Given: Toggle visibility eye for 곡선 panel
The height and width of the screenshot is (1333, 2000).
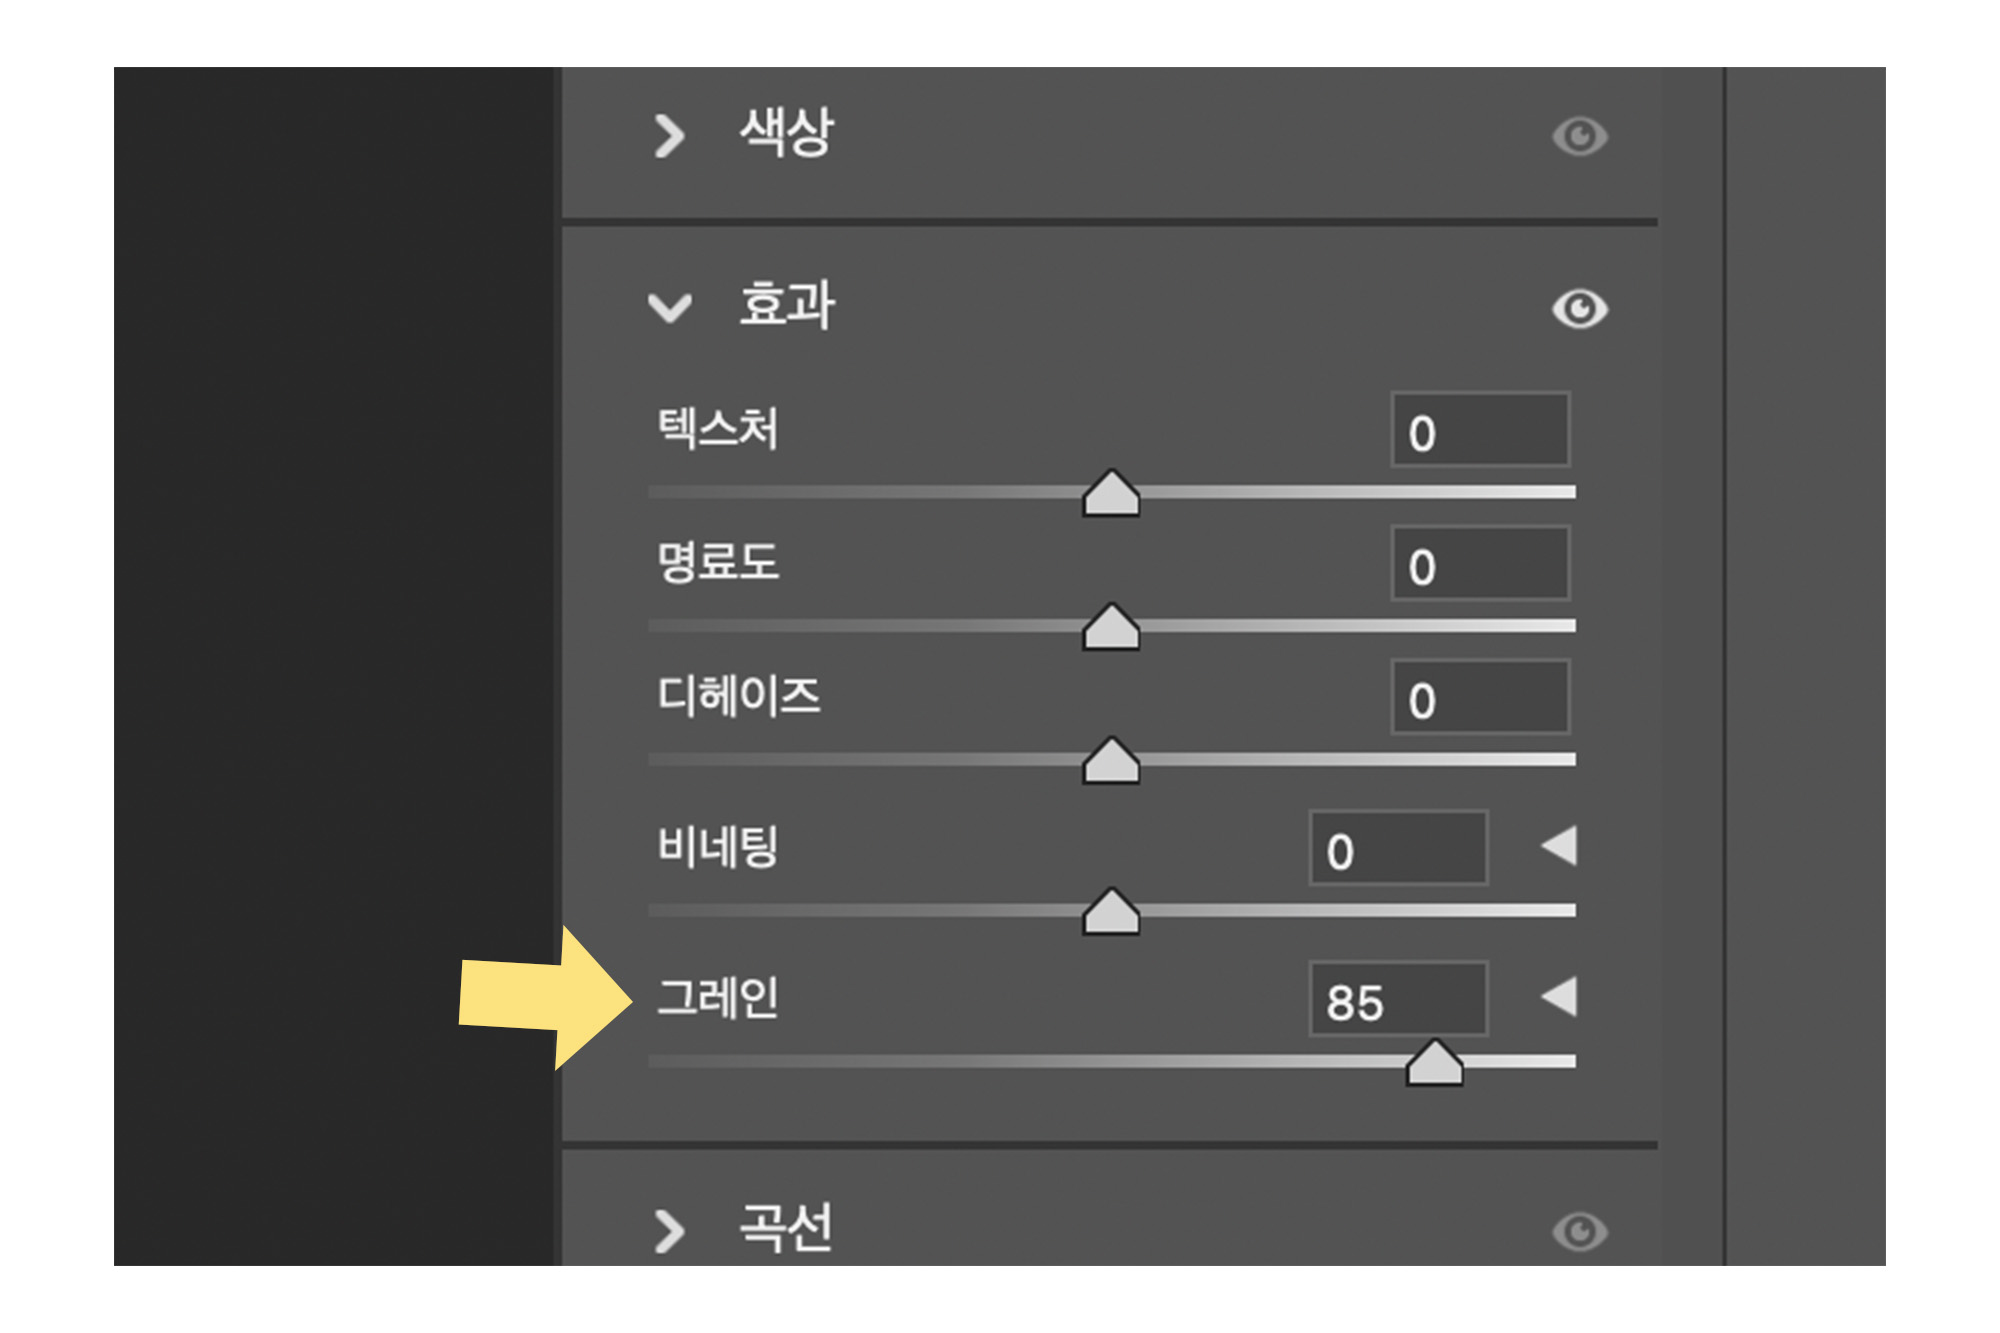Looking at the screenshot, I should click(1580, 1231).
